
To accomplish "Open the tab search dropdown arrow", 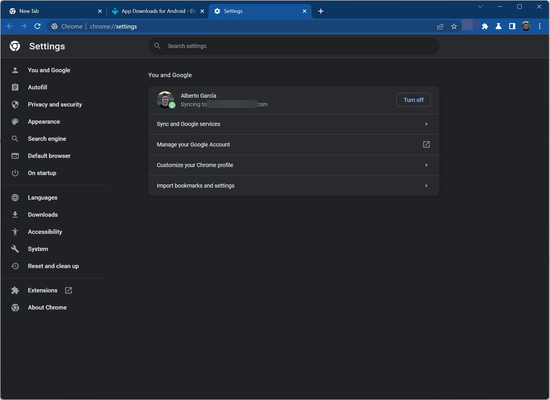I will [480, 7].
